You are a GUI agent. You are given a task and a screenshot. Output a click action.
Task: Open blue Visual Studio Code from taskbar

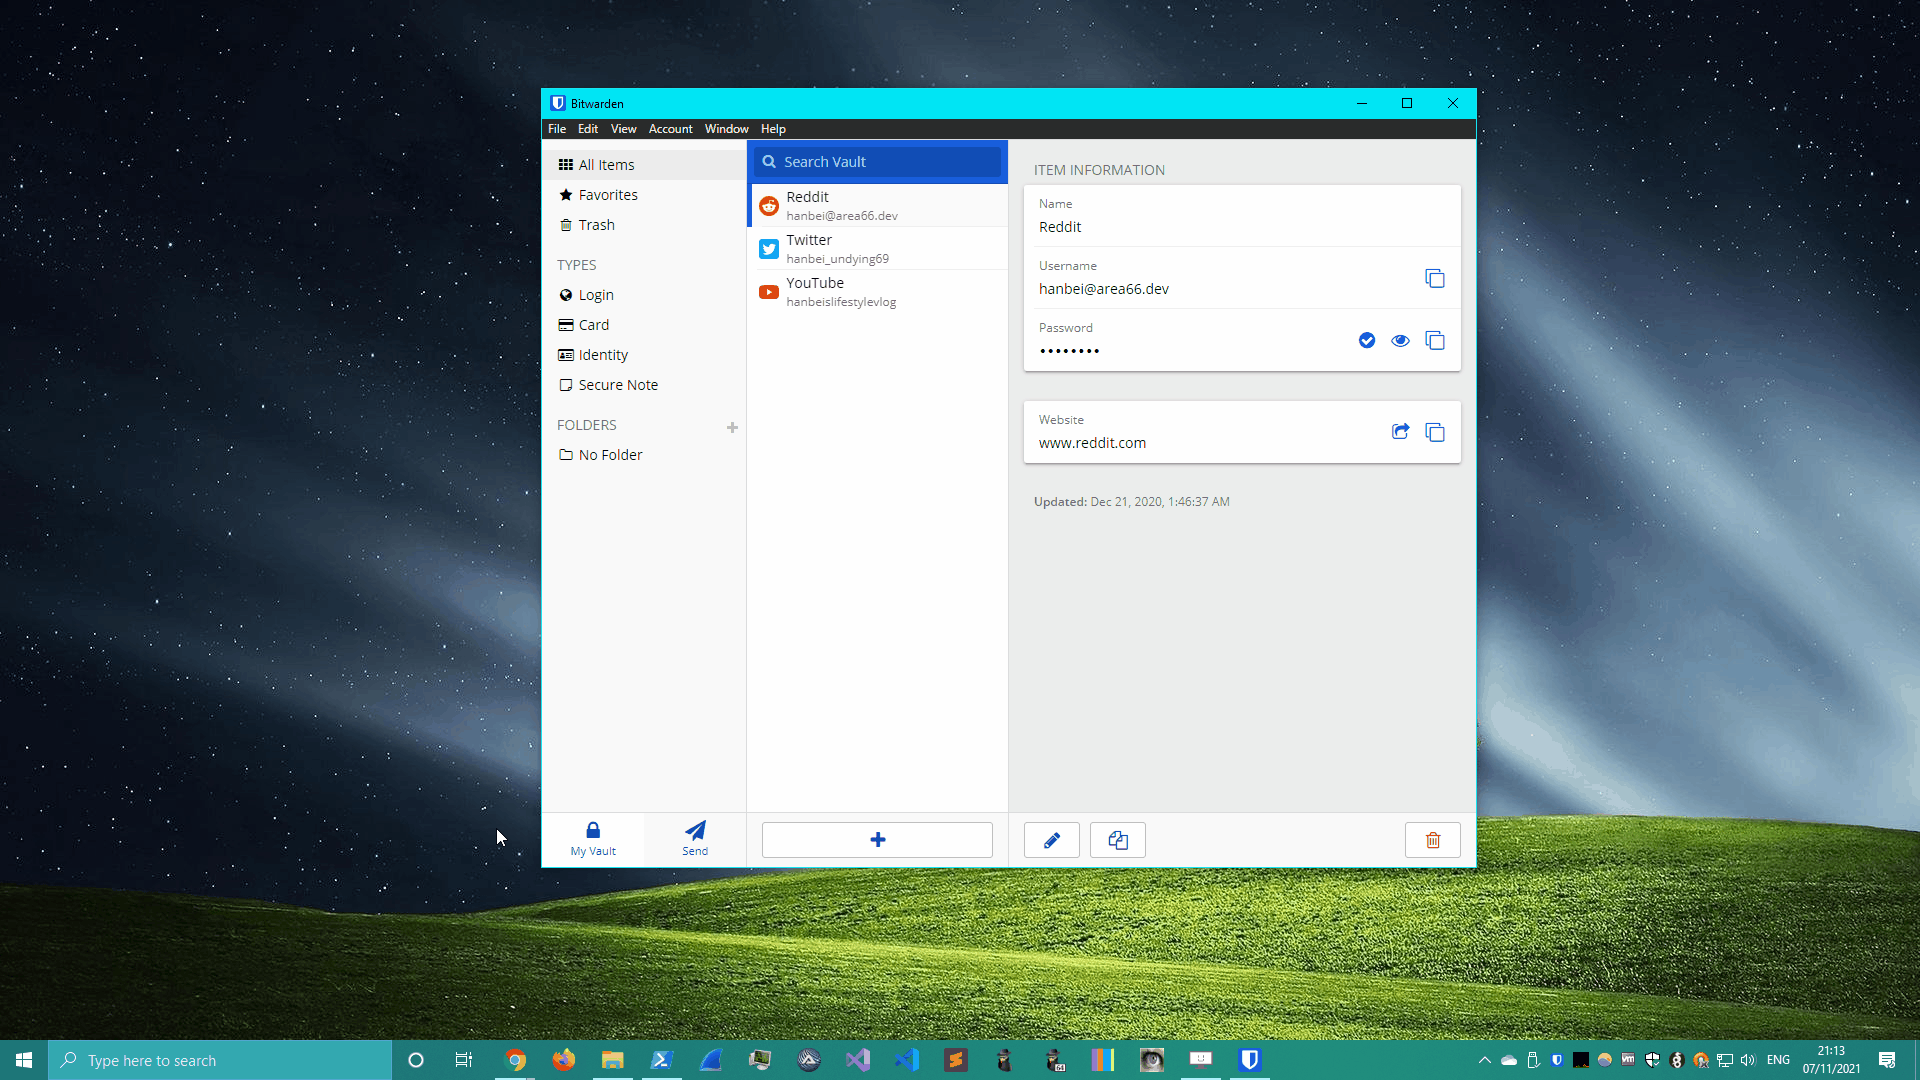pyautogui.click(x=907, y=1060)
